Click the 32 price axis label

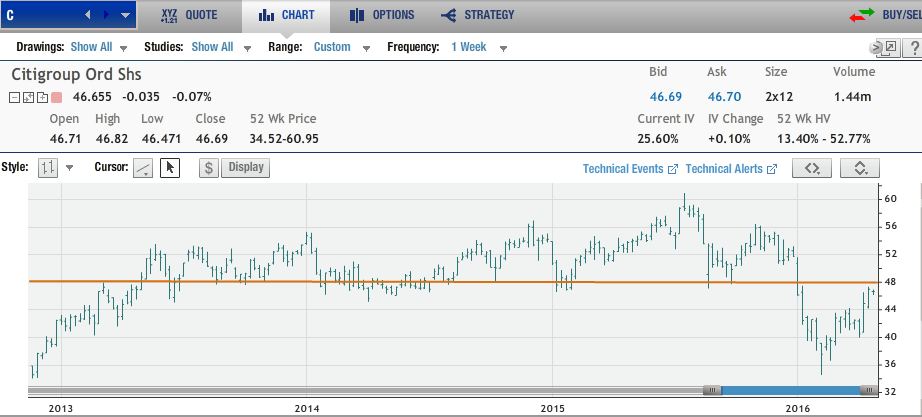tap(890, 392)
